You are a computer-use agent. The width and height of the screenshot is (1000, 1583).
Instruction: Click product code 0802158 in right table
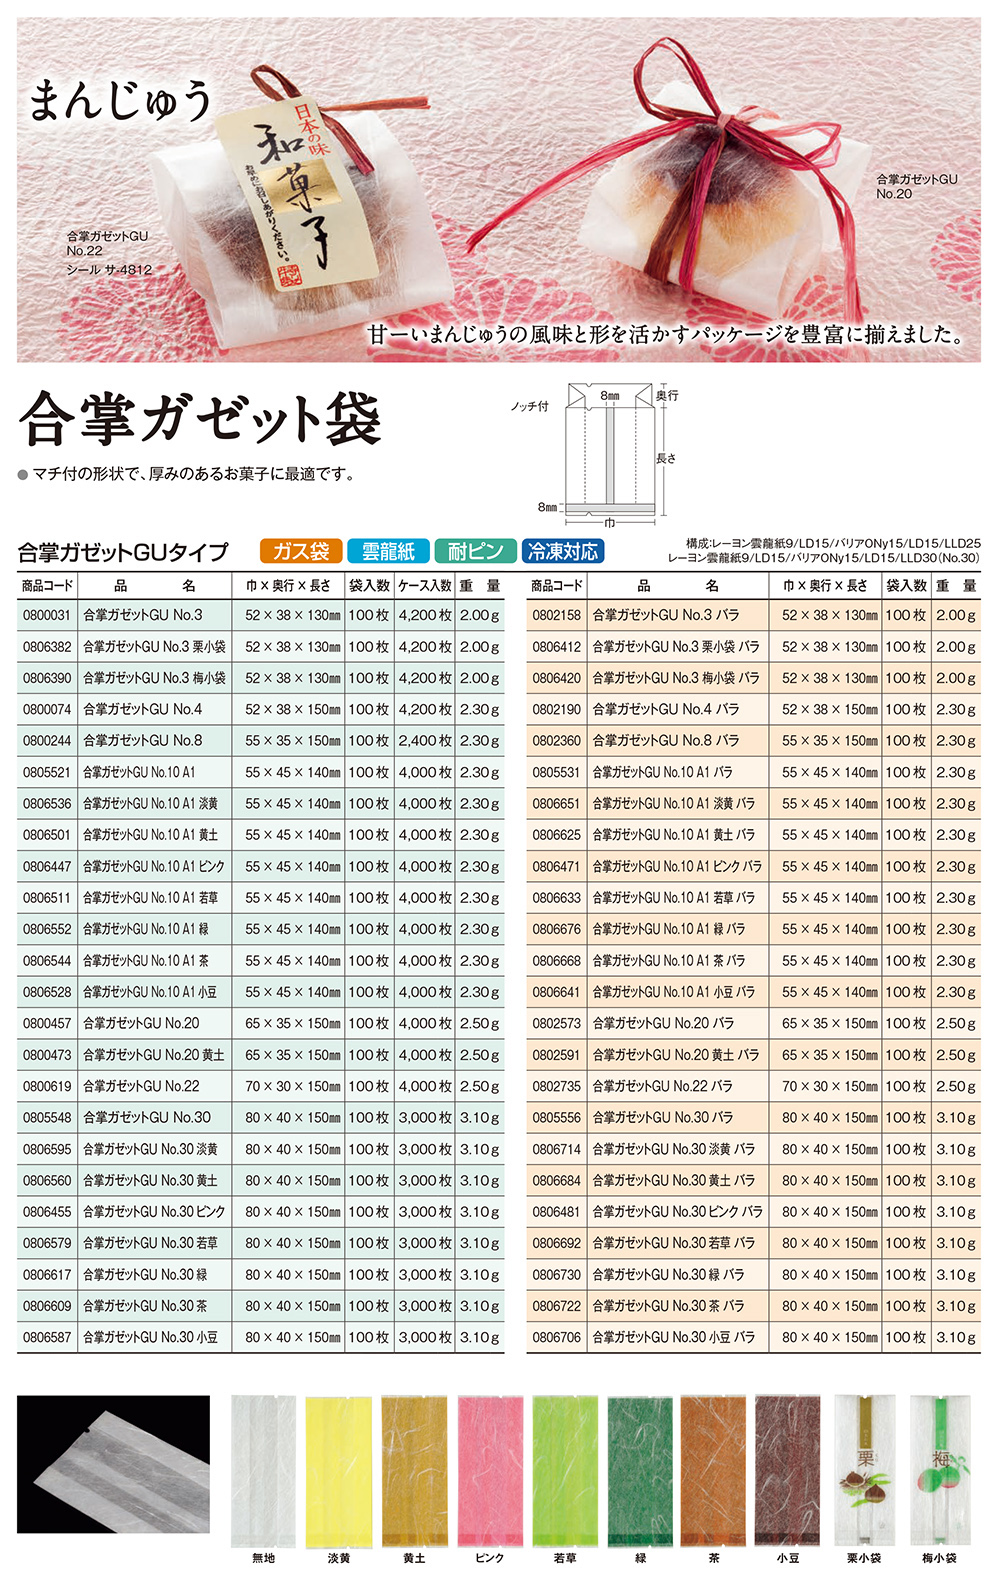(556, 615)
